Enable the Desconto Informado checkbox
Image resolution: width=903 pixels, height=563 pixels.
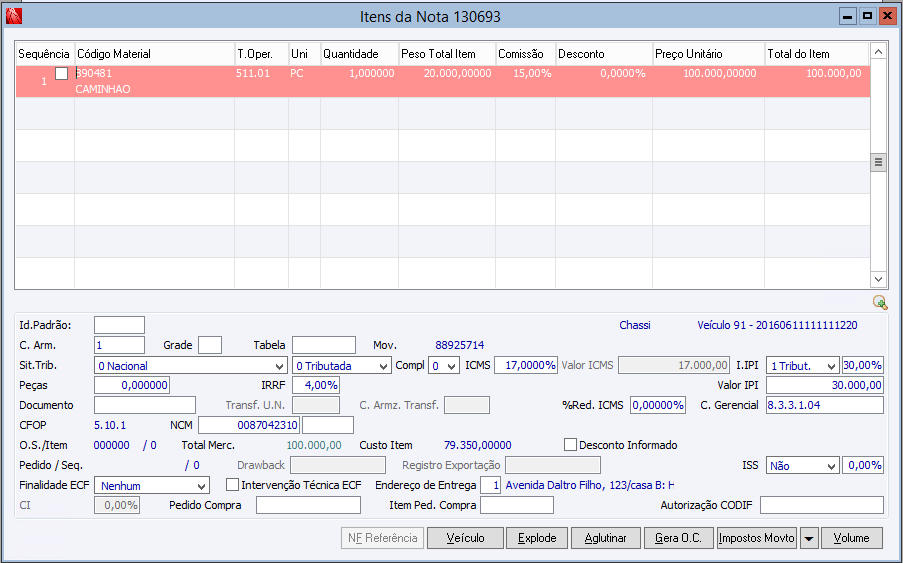click(571, 445)
